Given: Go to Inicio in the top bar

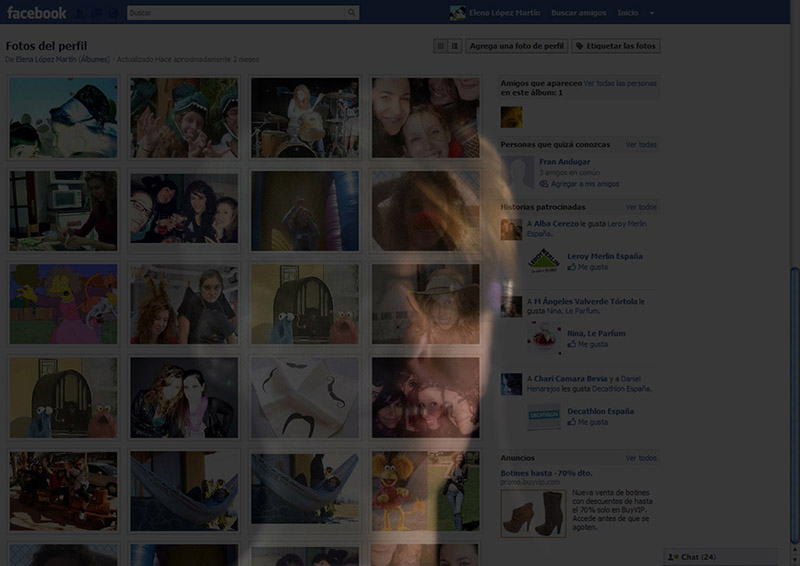Looking at the screenshot, I should pos(628,13).
